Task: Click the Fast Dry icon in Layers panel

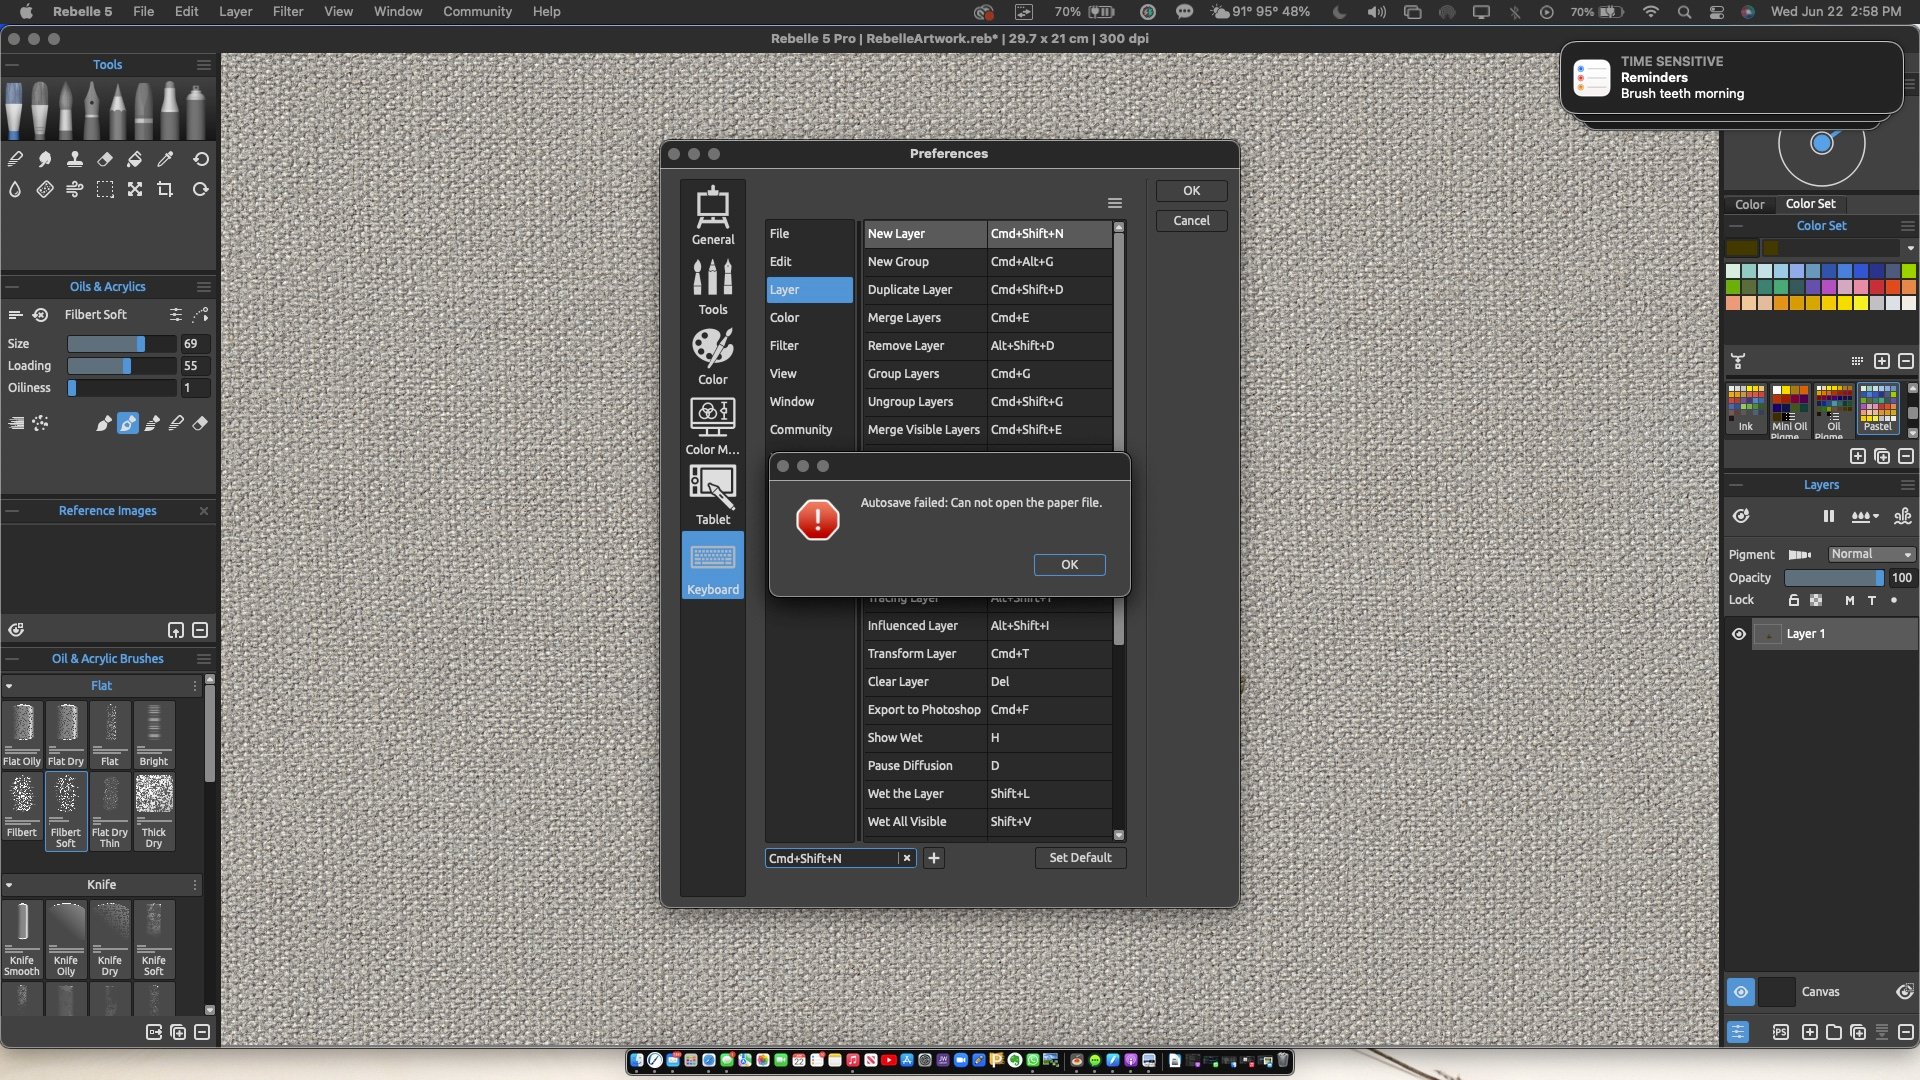Action: point(1903,516)
